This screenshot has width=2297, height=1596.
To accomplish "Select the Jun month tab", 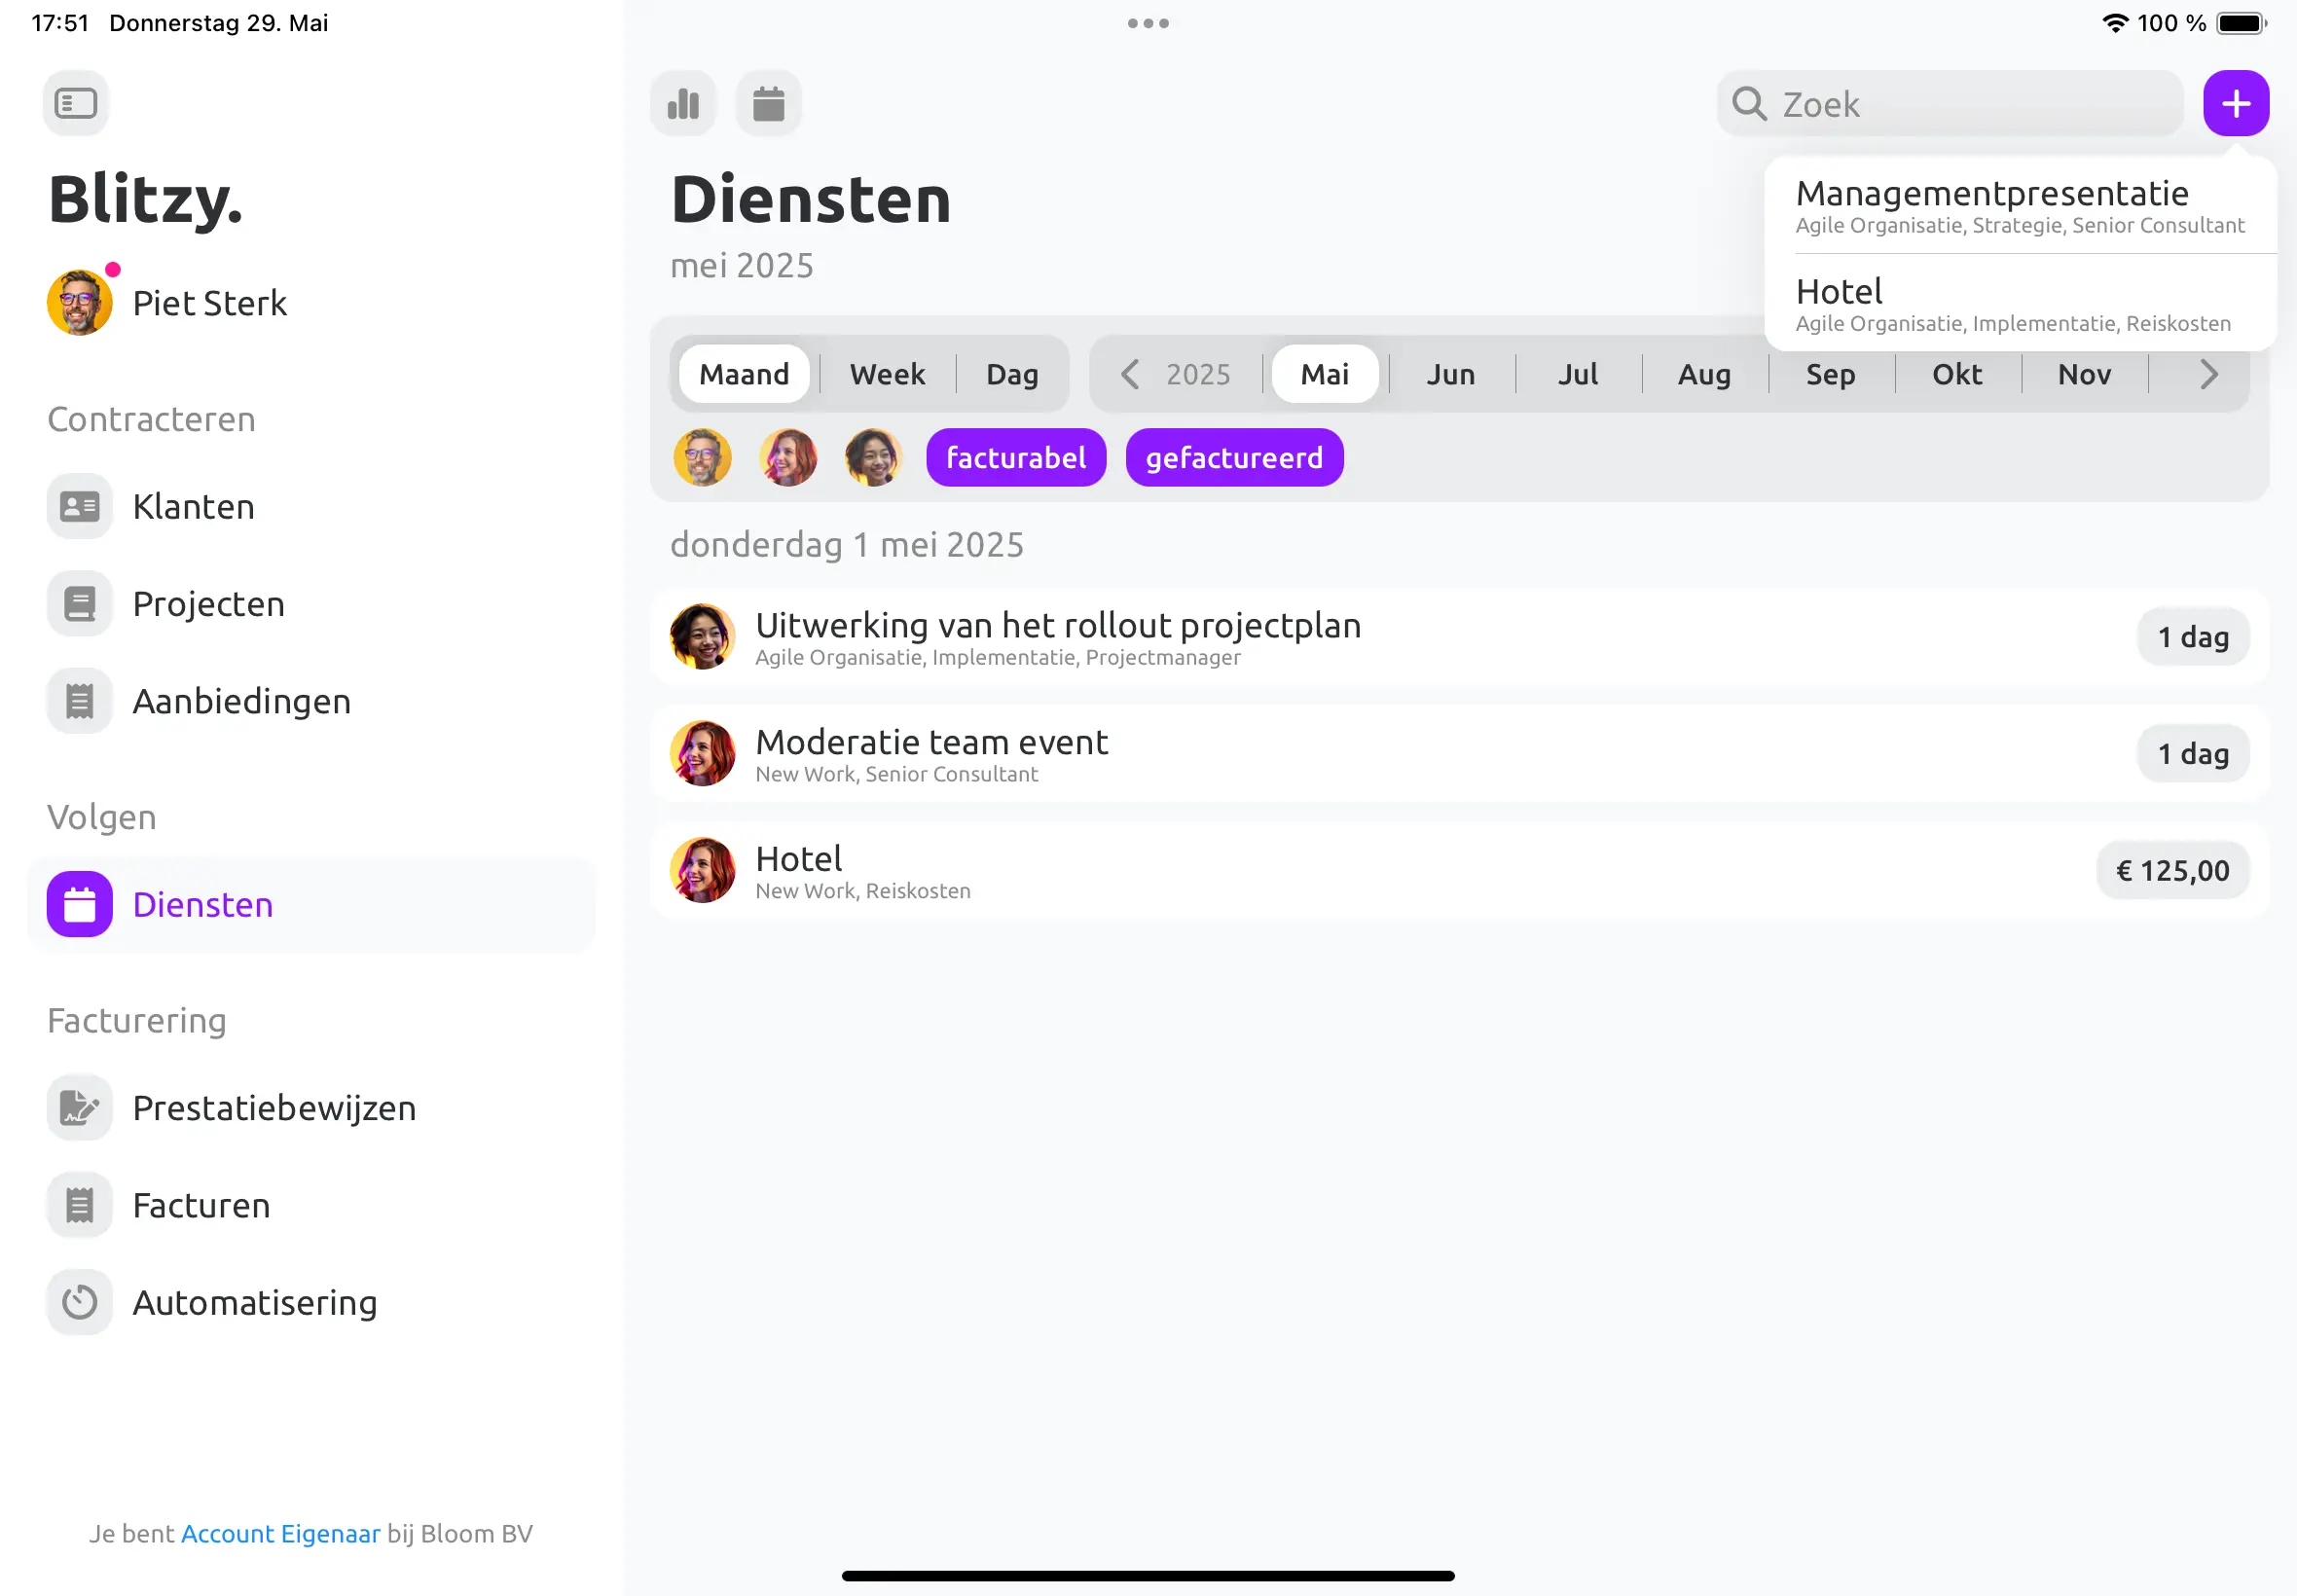I will point(1451,374).
